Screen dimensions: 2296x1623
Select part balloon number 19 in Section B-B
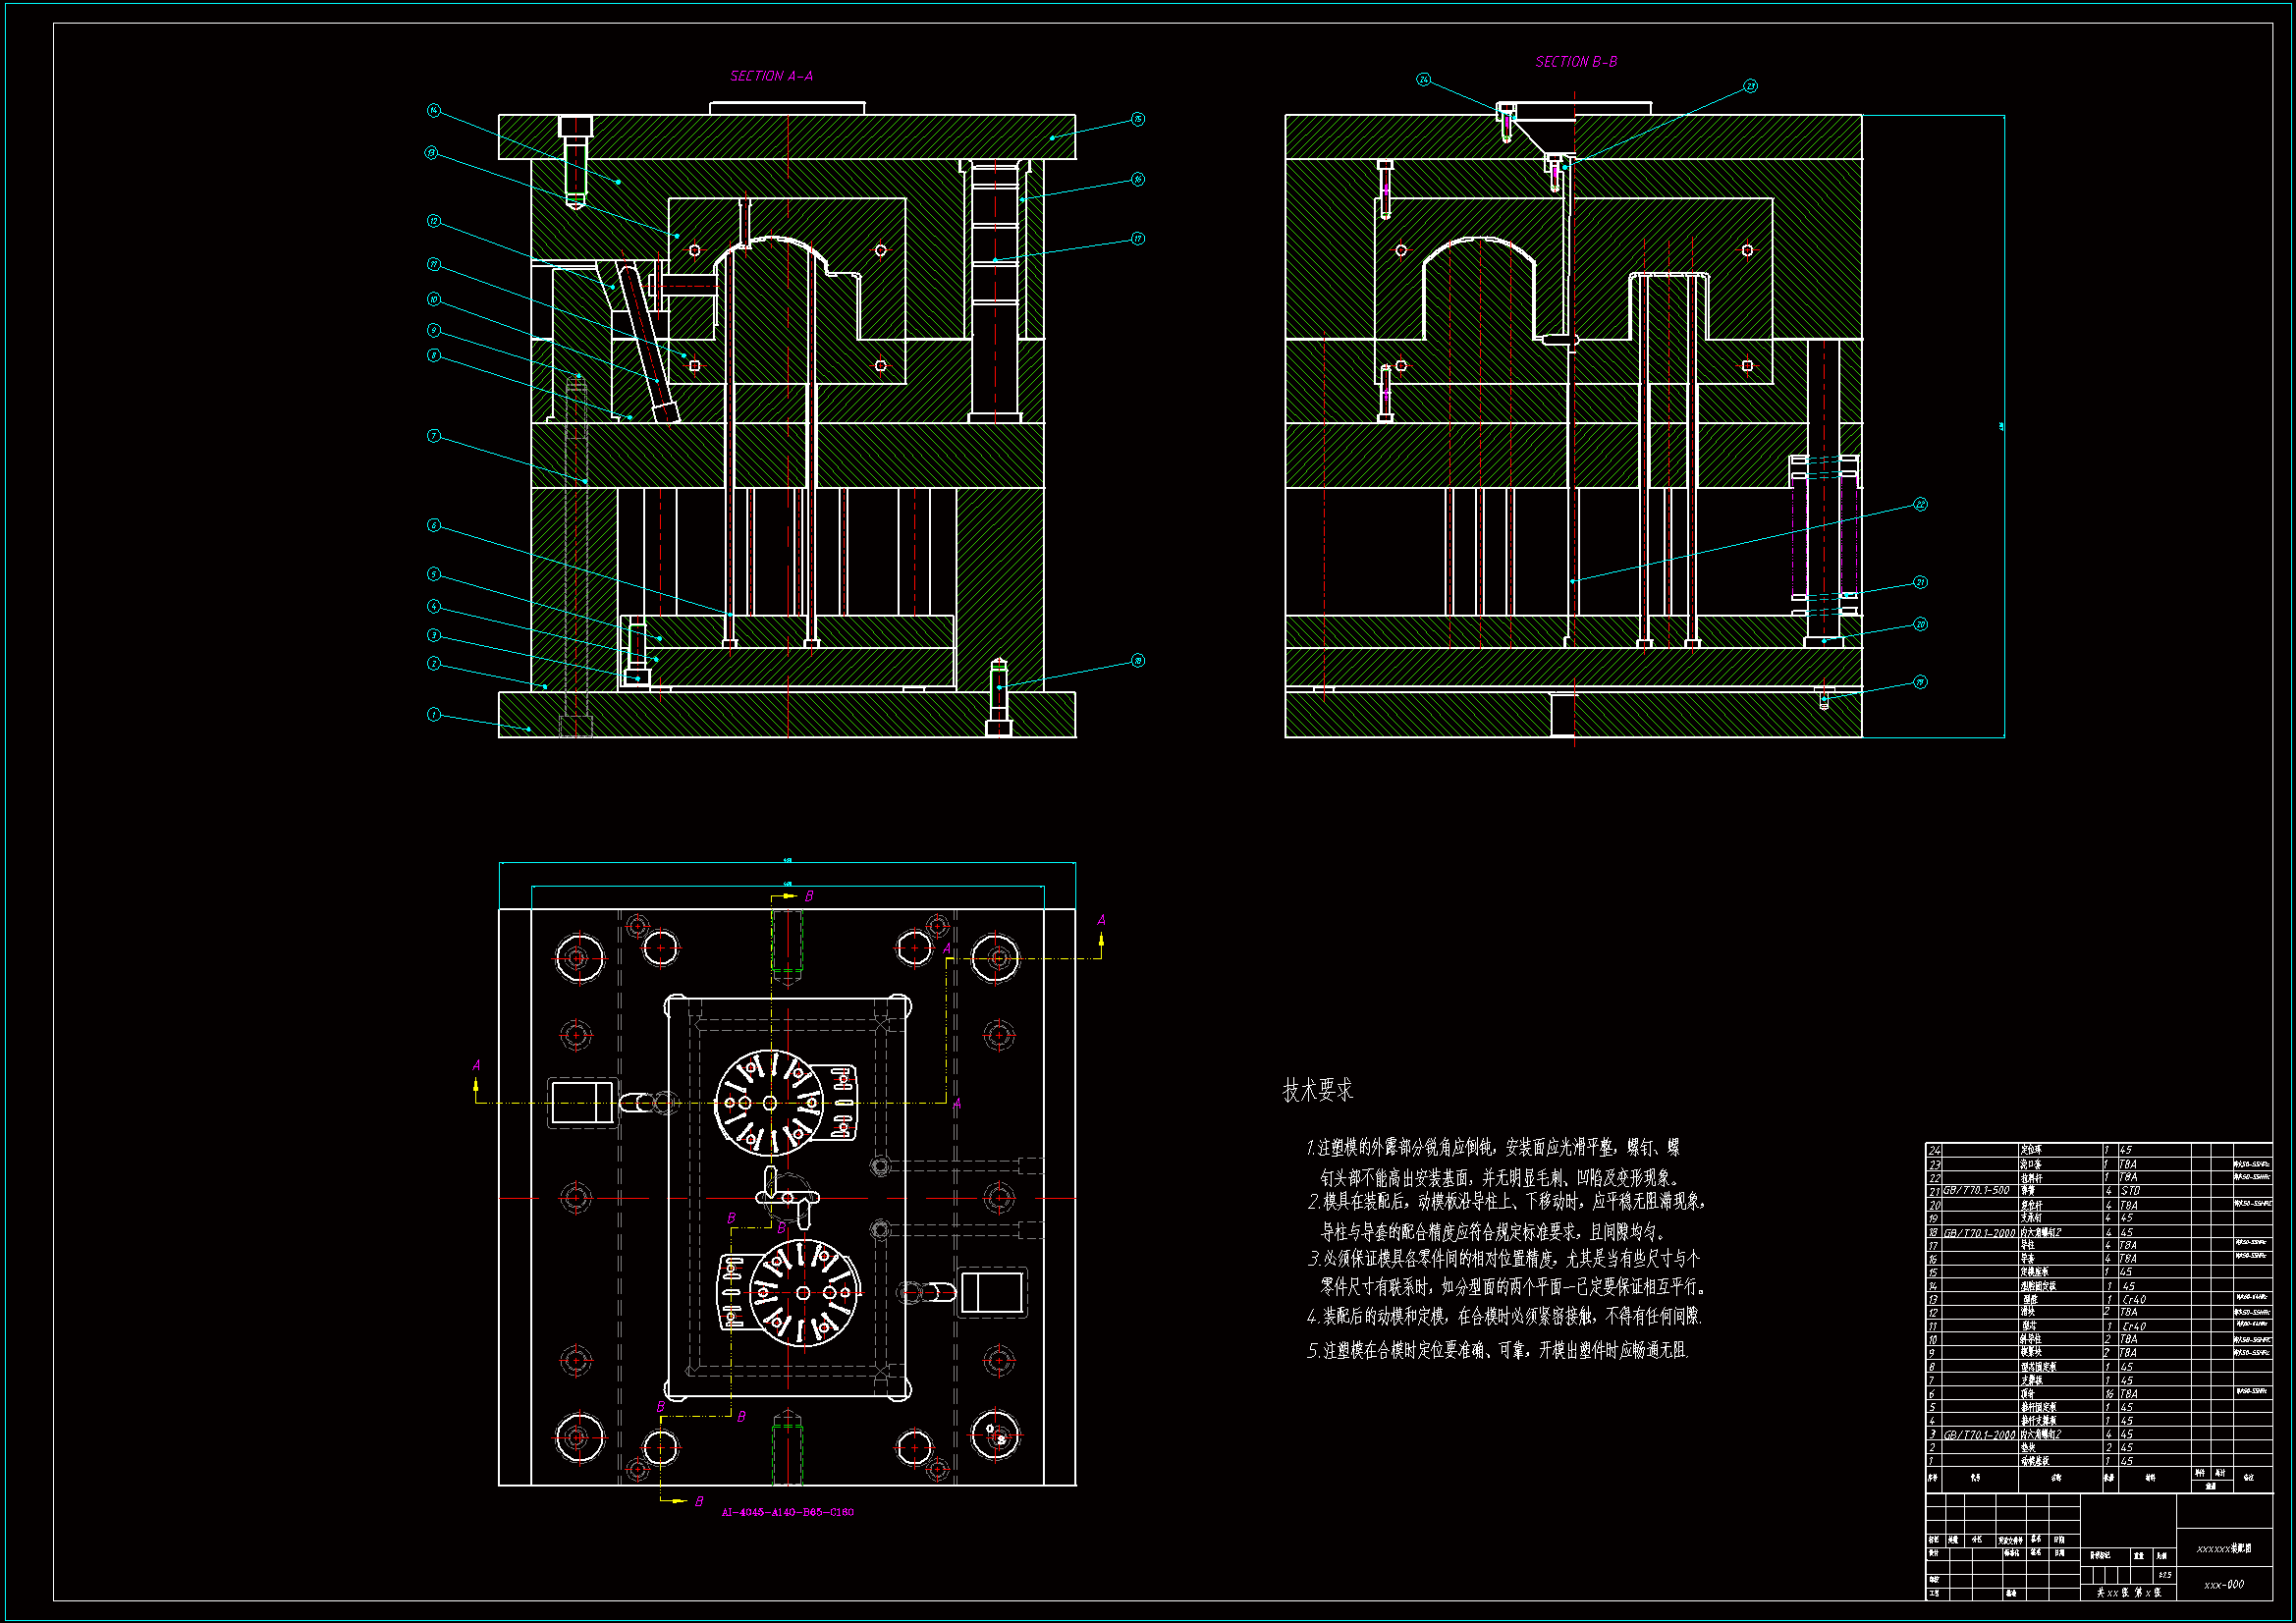point(1920,682)
